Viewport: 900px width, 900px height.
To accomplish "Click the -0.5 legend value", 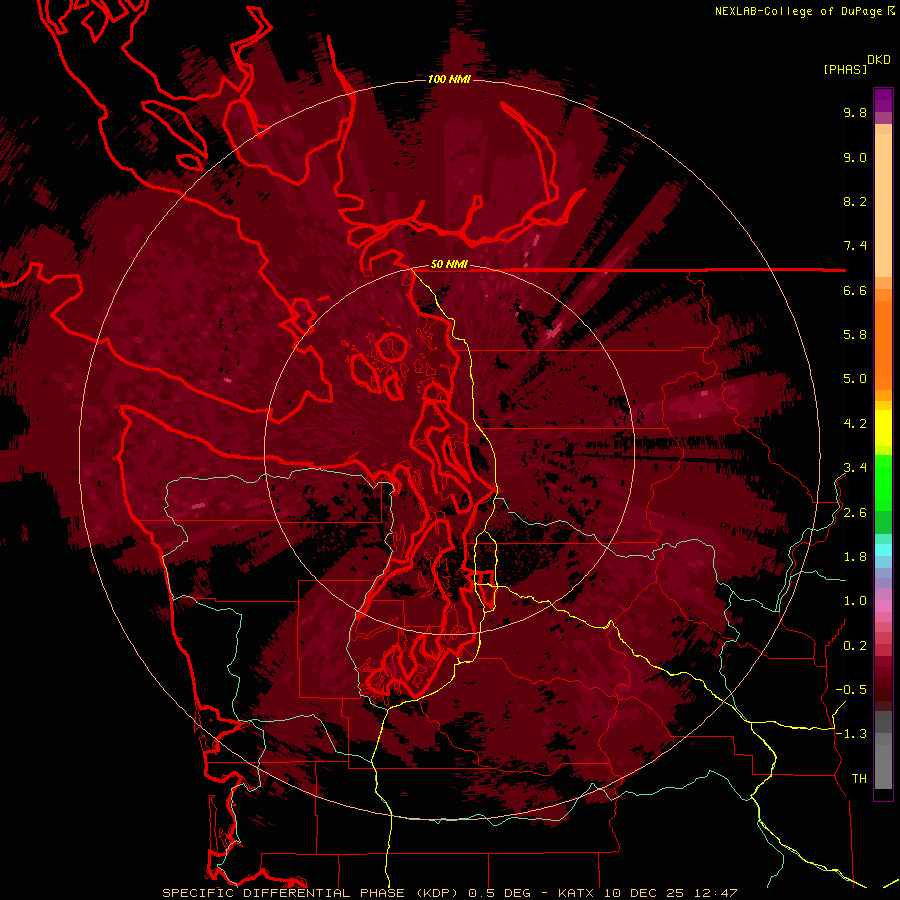I will pyautogui.click(x=851, y=689).
